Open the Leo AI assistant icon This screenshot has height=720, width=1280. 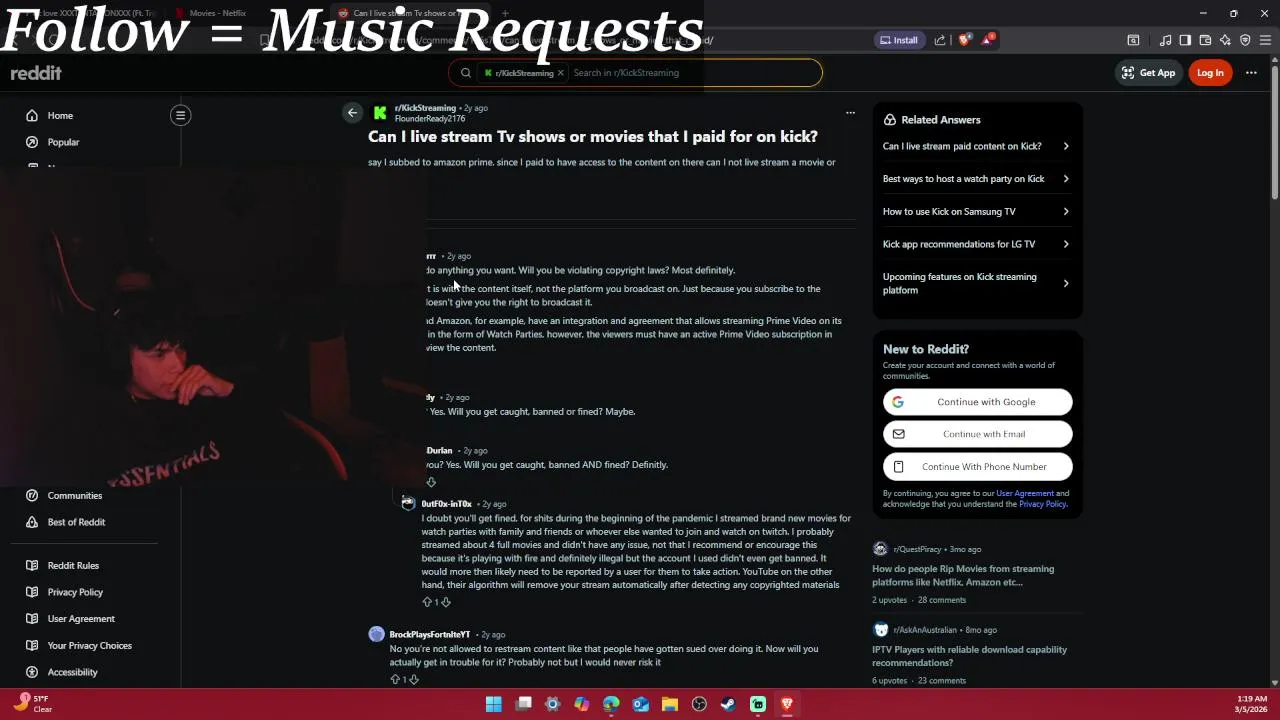(x=1225, y=40)
